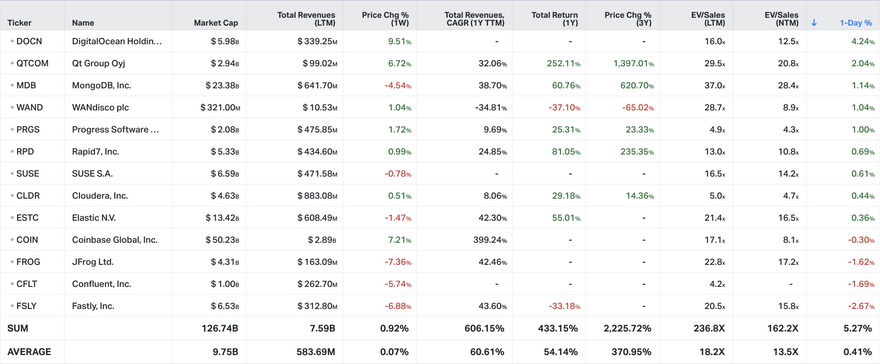Click the bullet dot beside COIN ticker

click(x=12, y=239)
